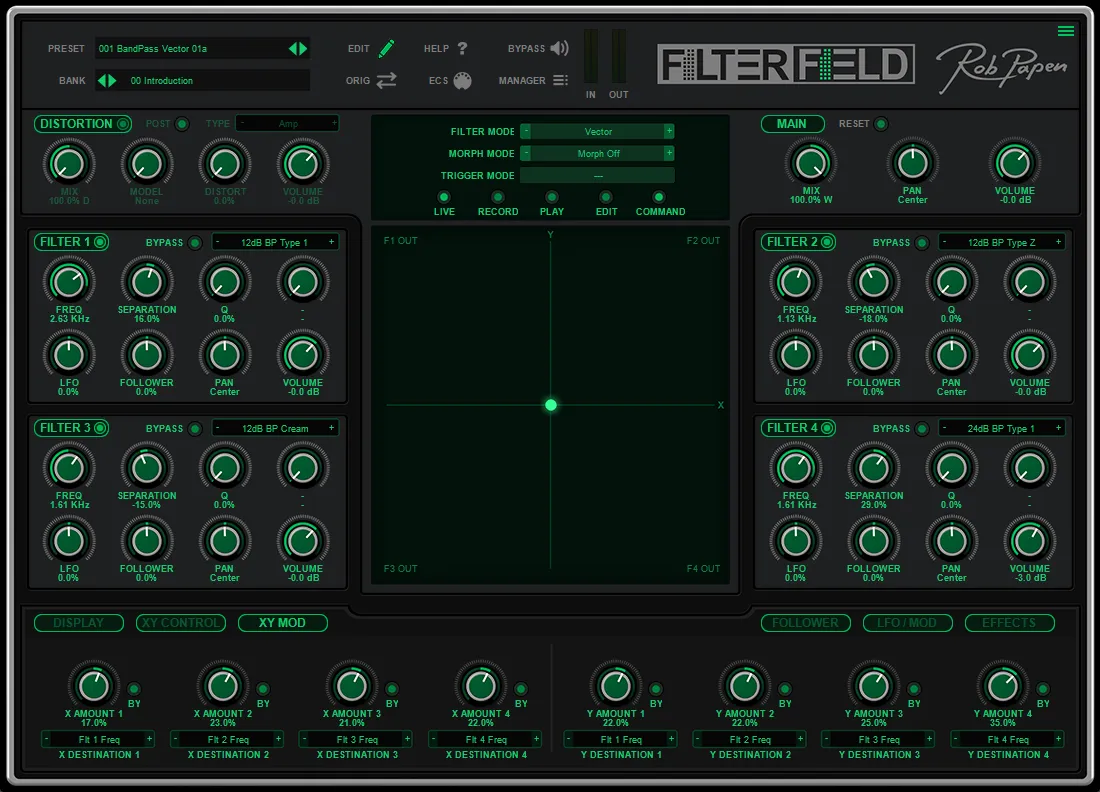
Task: Select EDIT mode radio LED
Action: 605,197
